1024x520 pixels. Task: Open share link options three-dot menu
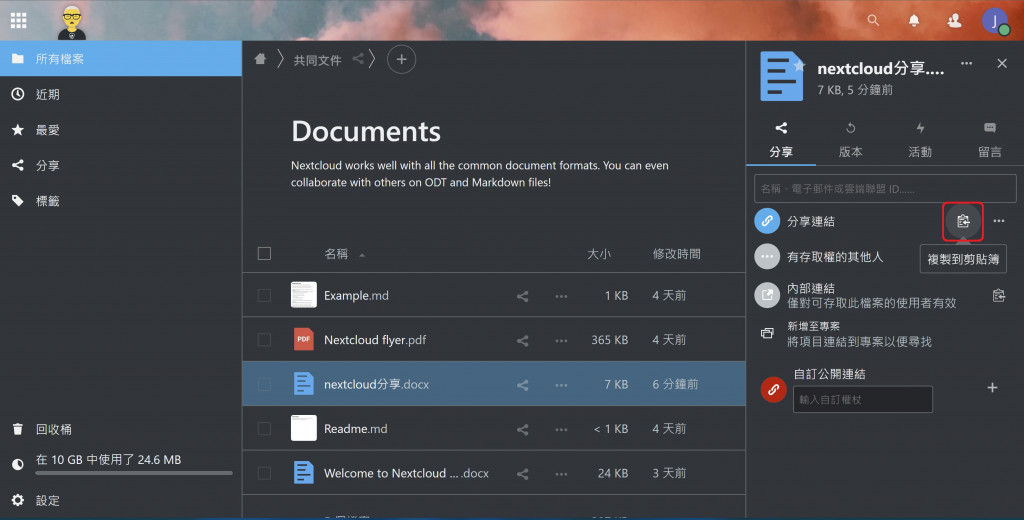999,221
